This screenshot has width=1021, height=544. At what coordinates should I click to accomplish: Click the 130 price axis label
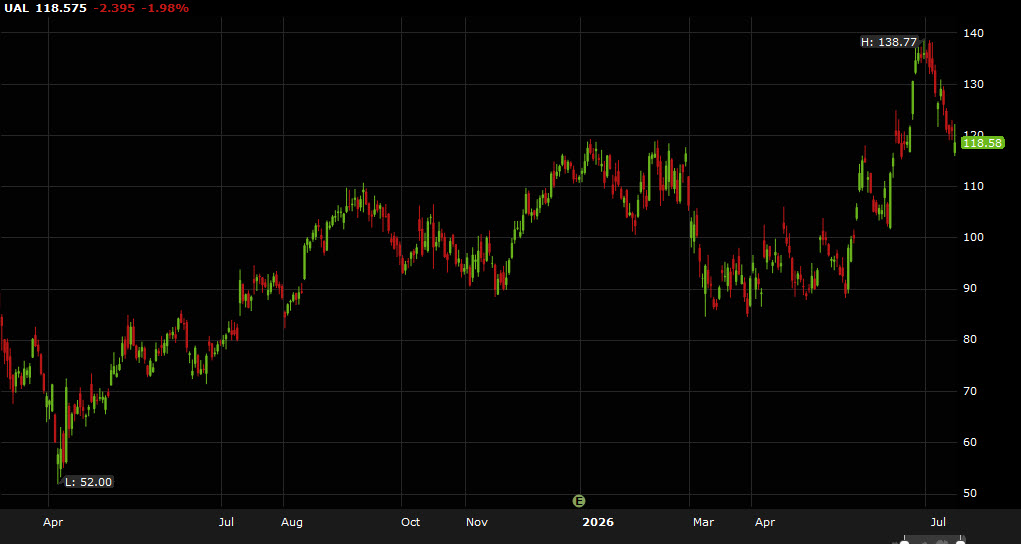pyautogui.click(x=974, y=84)
